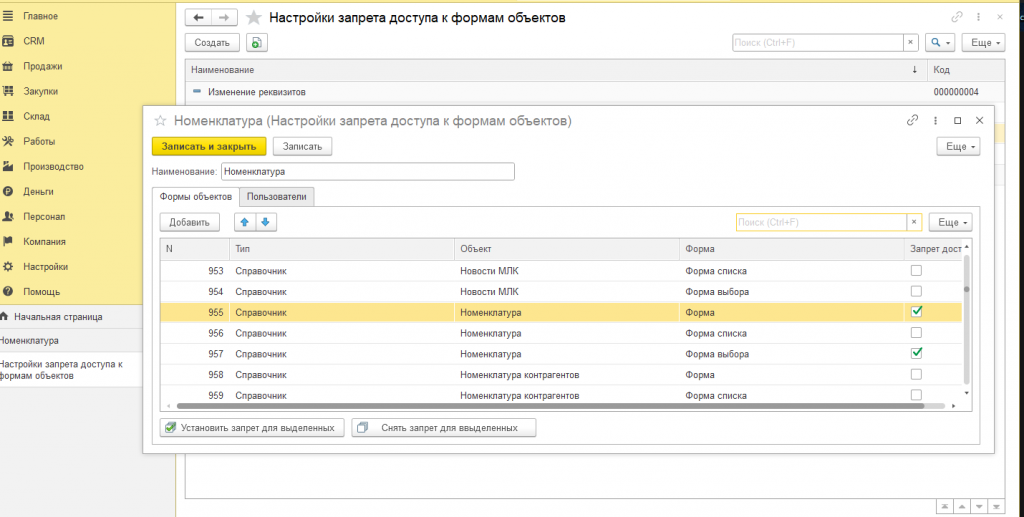
Task: Open the magnifier search dropdown in list
Action: 939,42
